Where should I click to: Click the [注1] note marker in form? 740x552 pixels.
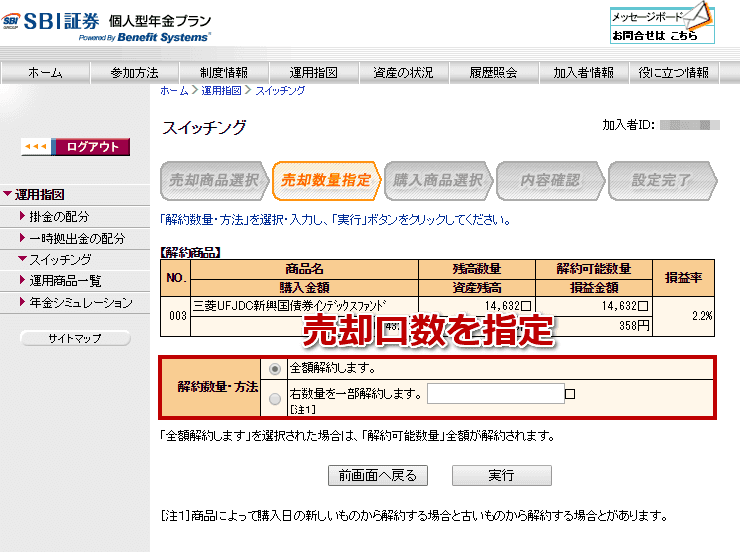tap(303, 410)
